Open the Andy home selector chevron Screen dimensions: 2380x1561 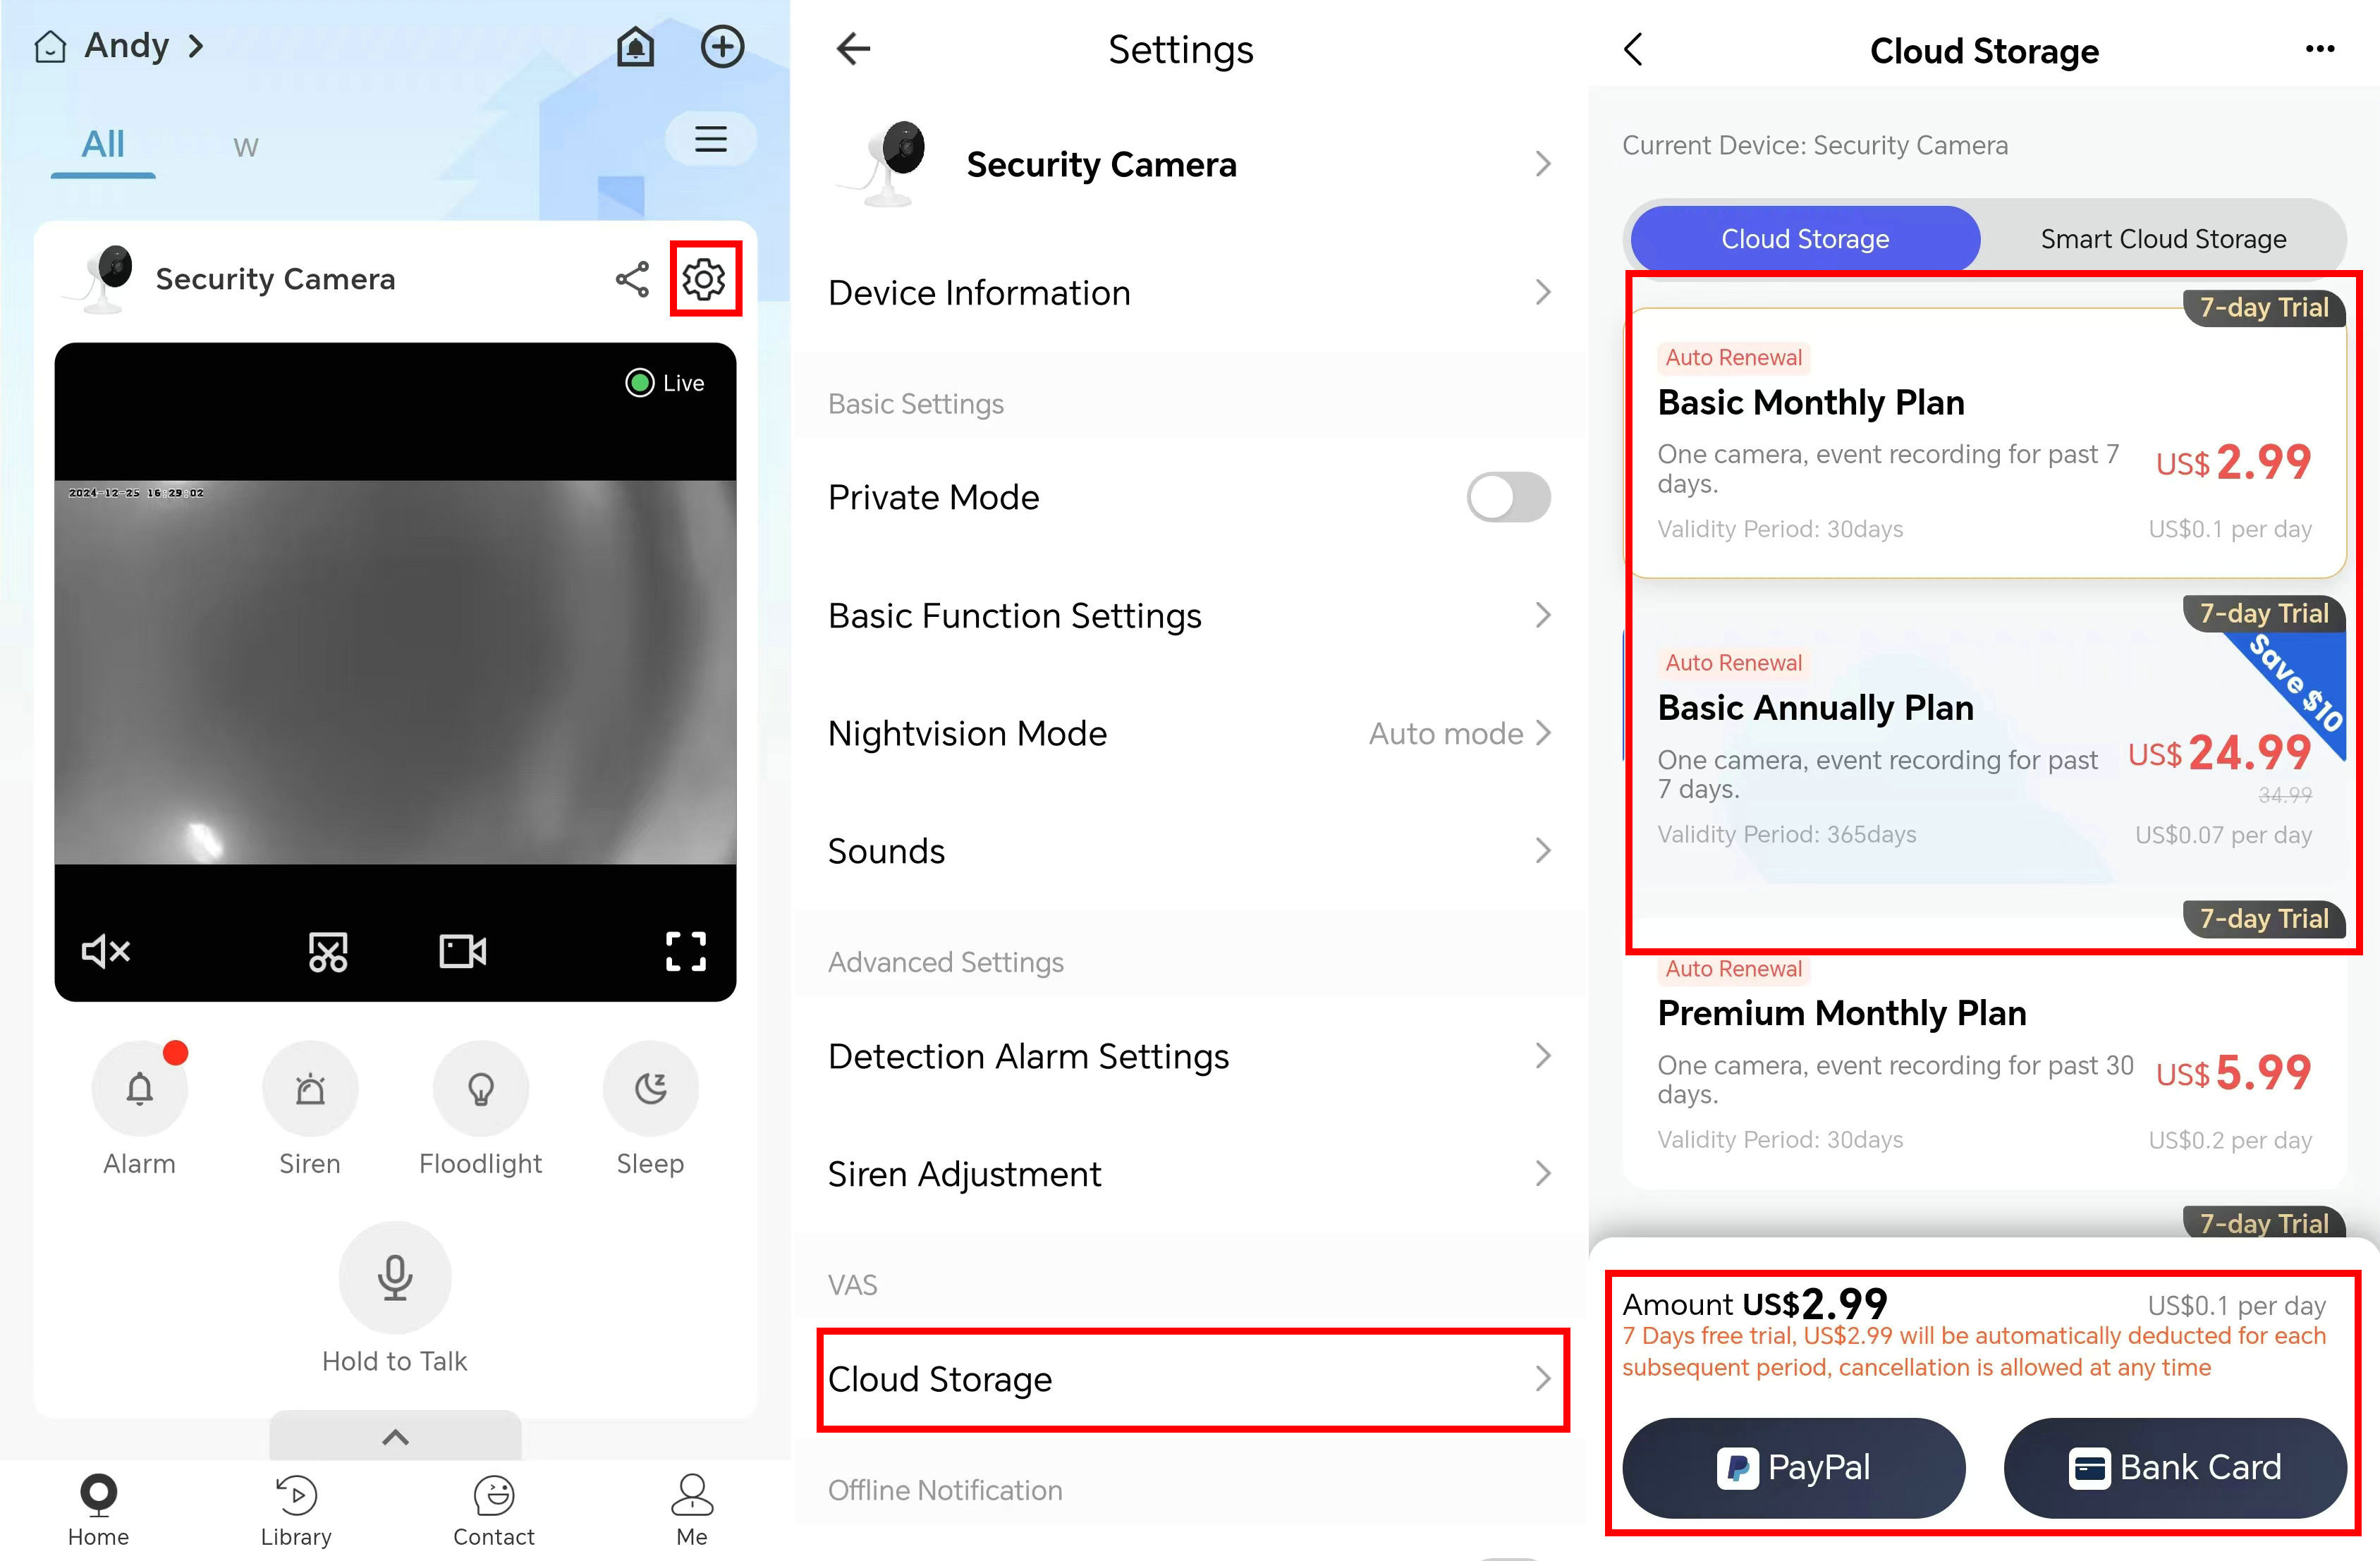pyautogui.click(x=196, y=46)
